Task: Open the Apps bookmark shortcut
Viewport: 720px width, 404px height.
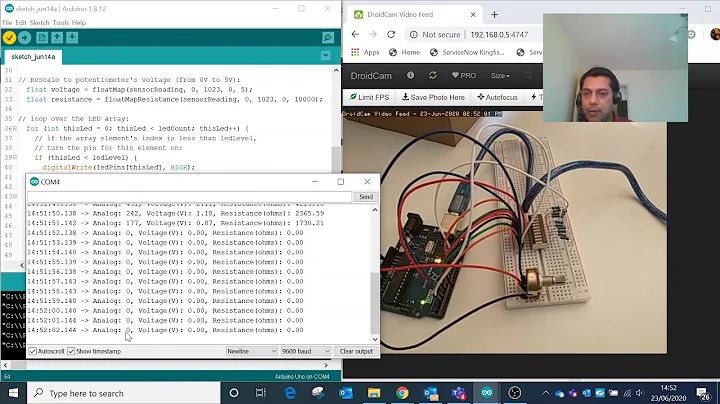Action: point(365,52)
